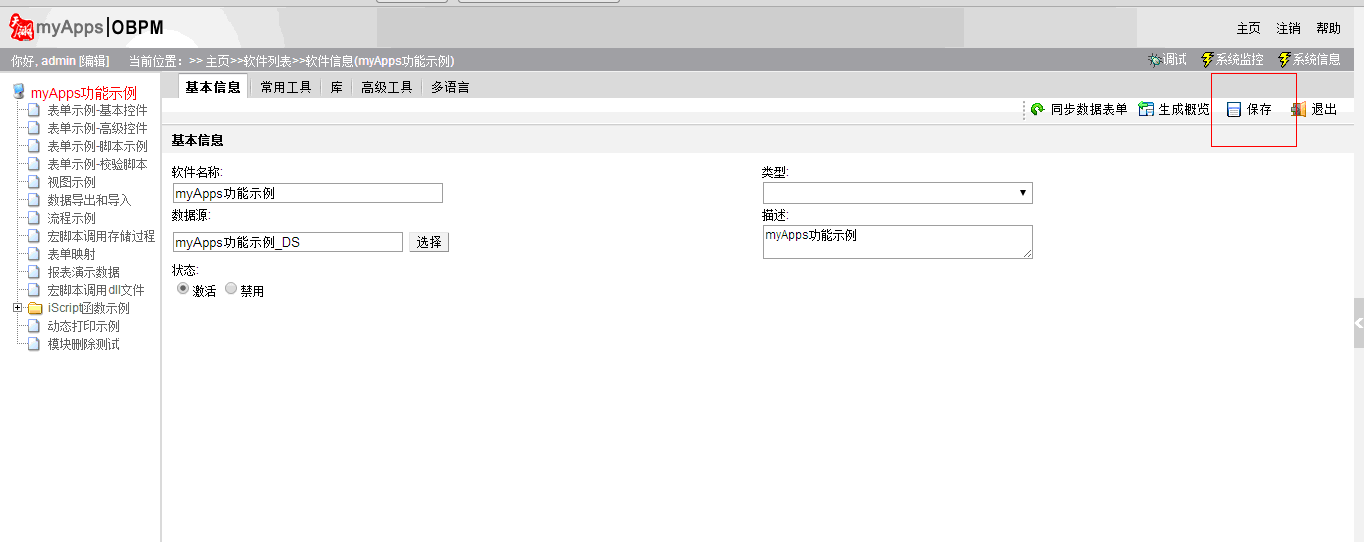Click the 系统信息 lightning icon
This screenshot has height=542, width=1364.
click(x=1285, y=60)
